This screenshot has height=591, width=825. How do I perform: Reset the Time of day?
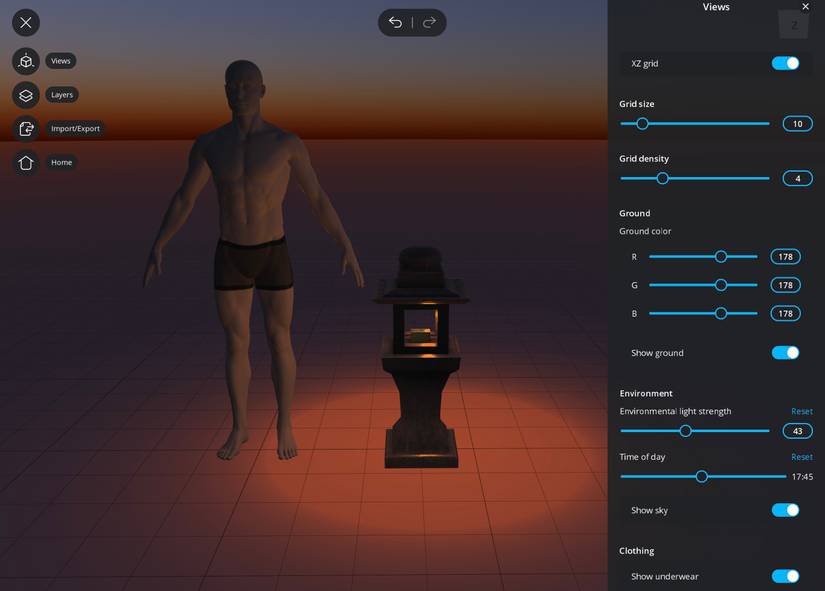802,457
